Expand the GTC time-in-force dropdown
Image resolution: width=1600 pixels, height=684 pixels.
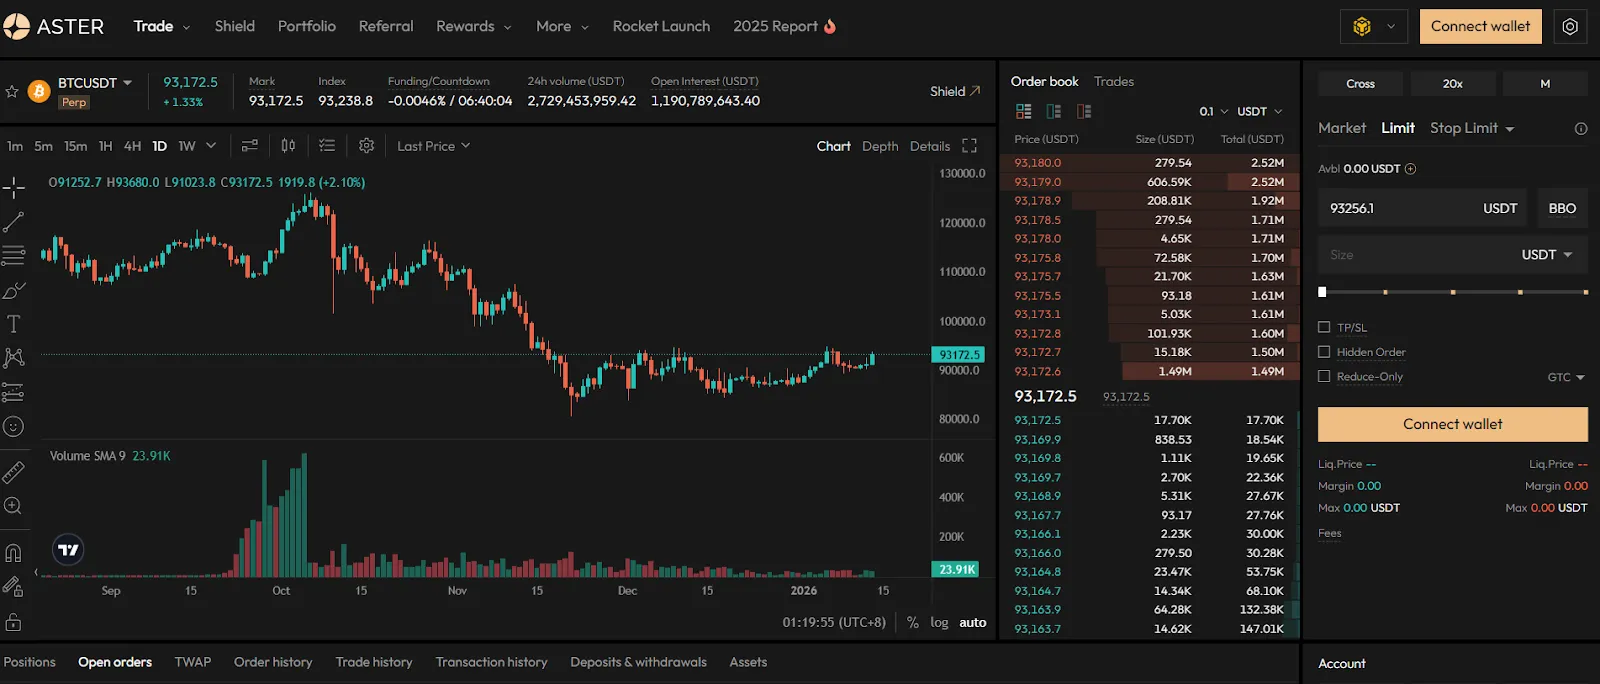click(x=1566, y=377)
